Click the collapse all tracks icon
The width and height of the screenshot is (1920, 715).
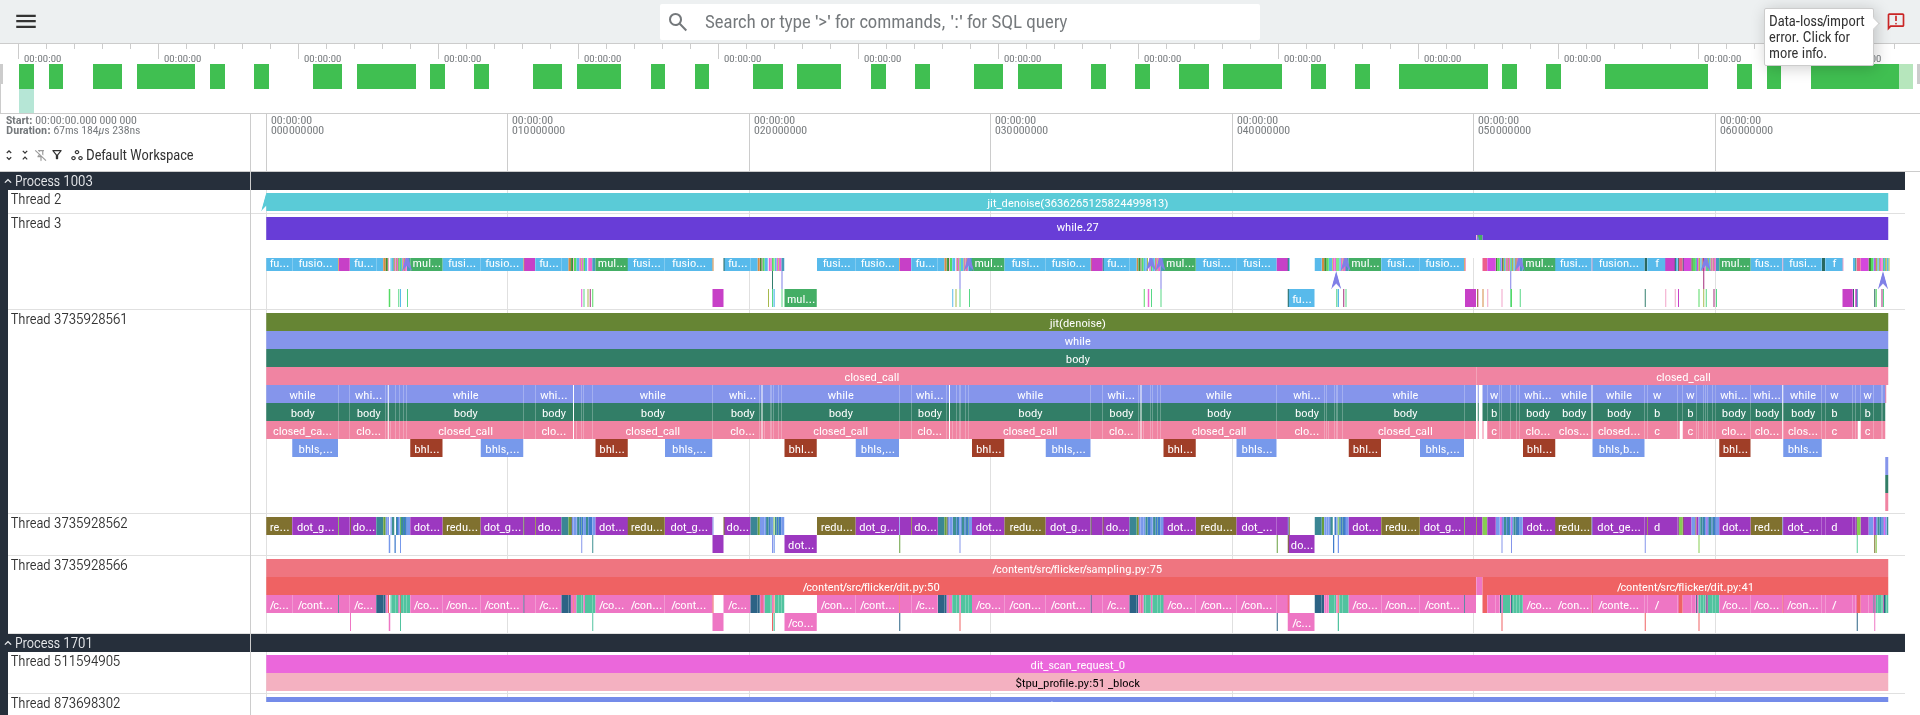tap(25, 155)
